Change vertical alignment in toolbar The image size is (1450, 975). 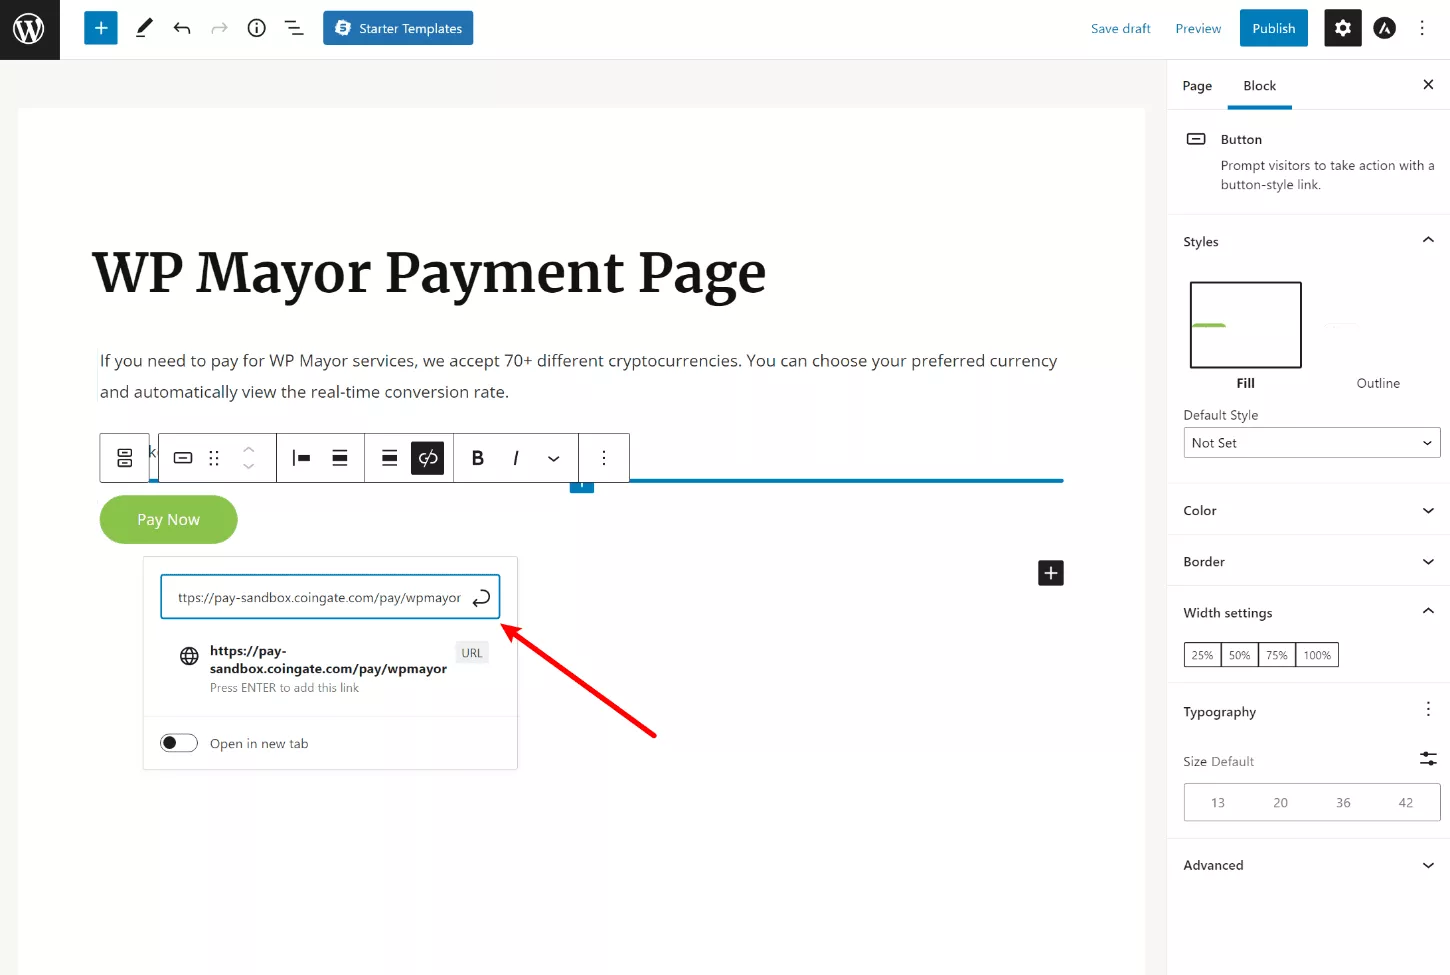click(340, 458)
